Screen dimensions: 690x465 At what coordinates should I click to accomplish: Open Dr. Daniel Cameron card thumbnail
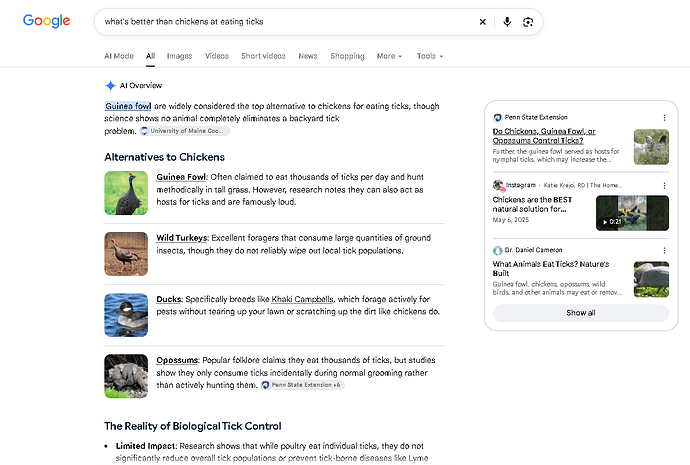pyautogui.click(x=651, y=279)
